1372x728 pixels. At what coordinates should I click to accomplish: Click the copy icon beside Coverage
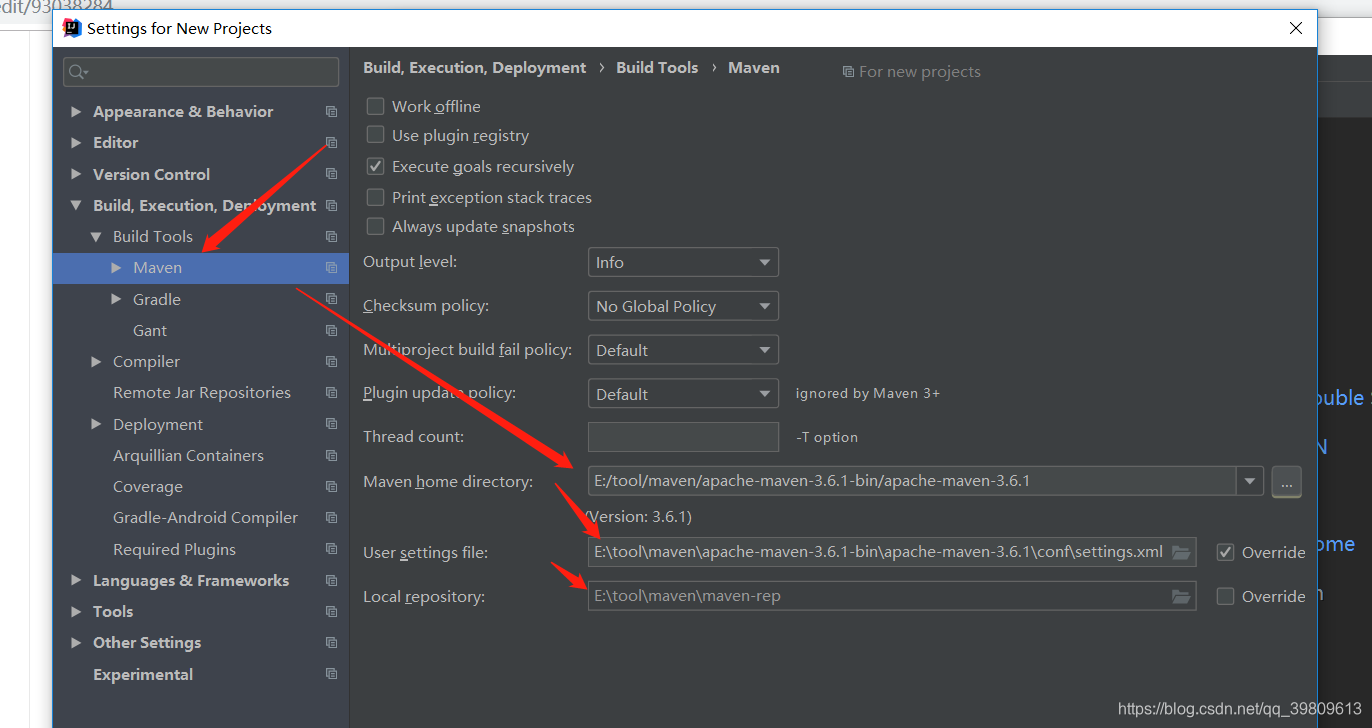[x=331, y=487]
